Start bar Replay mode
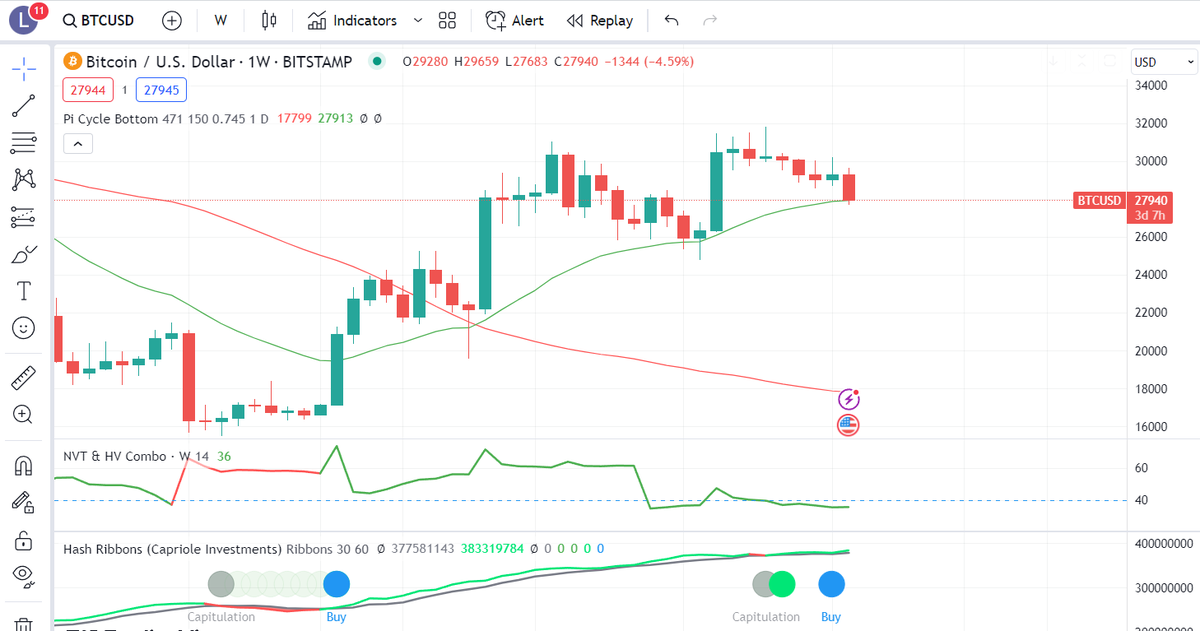Viewport: 1200px width, 631px height. click(599, 20)
